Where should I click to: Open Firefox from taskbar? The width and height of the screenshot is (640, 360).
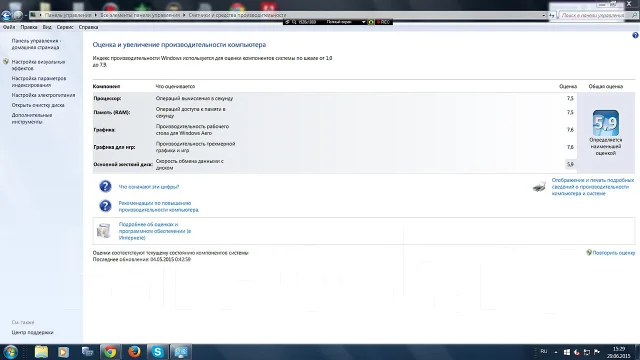pyautogui.click(x=134, y=352)
